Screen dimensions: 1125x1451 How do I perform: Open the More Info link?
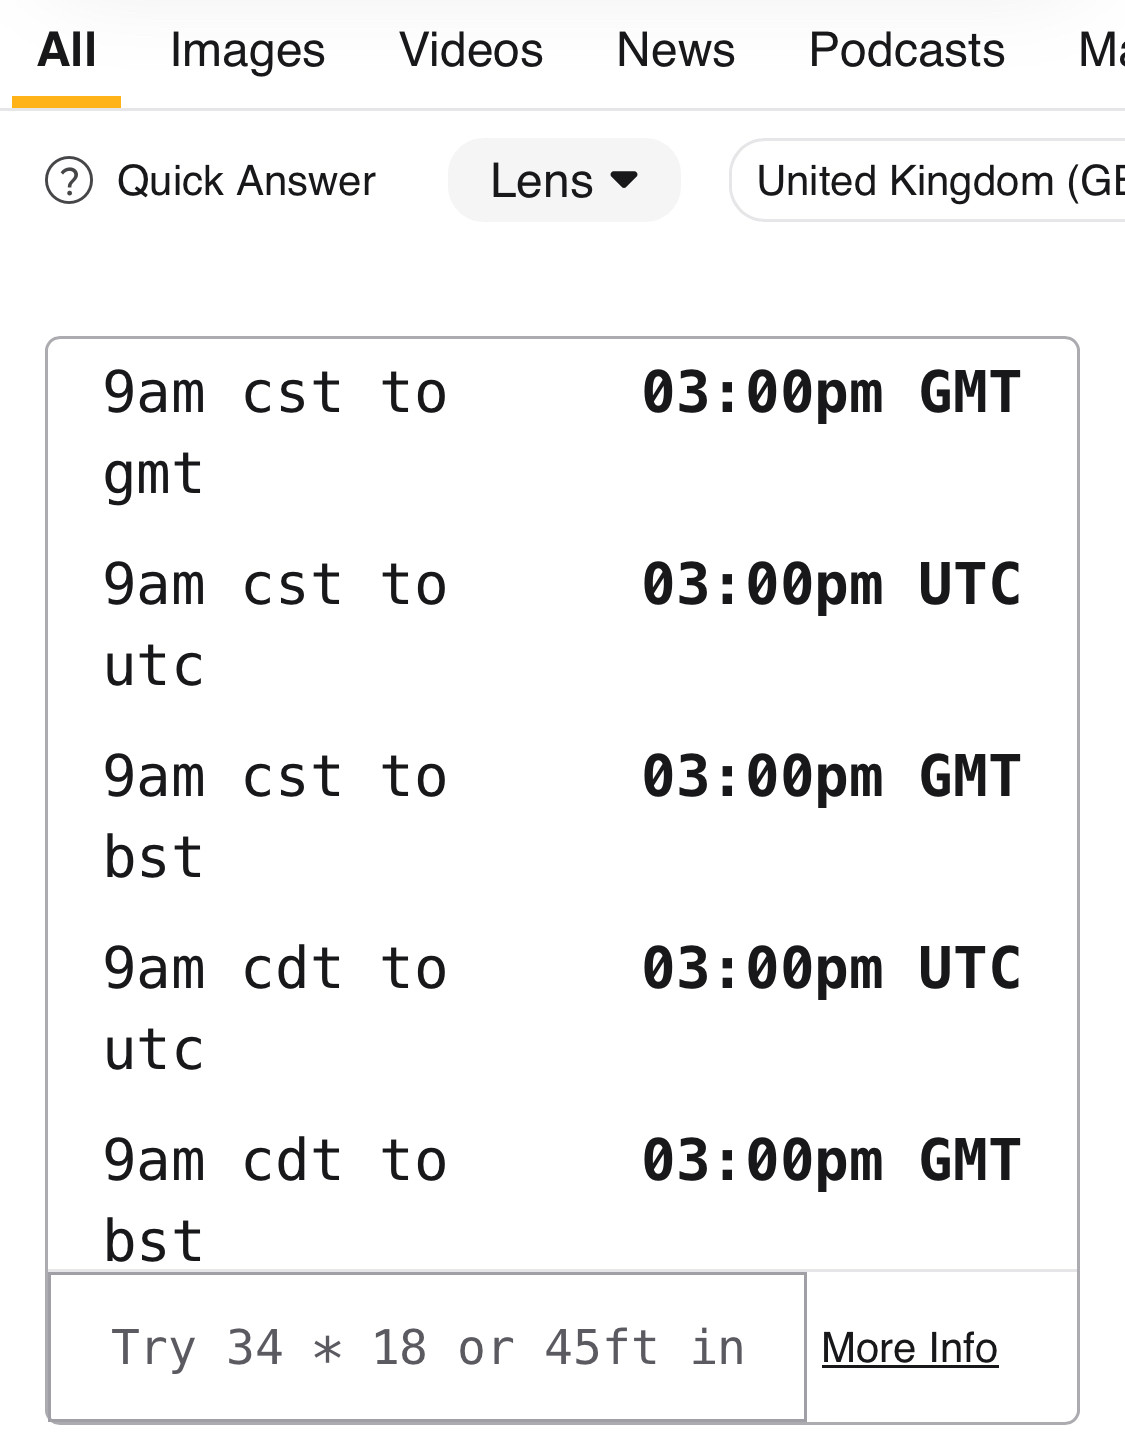pyautogui.click(x=909, y=1348)
